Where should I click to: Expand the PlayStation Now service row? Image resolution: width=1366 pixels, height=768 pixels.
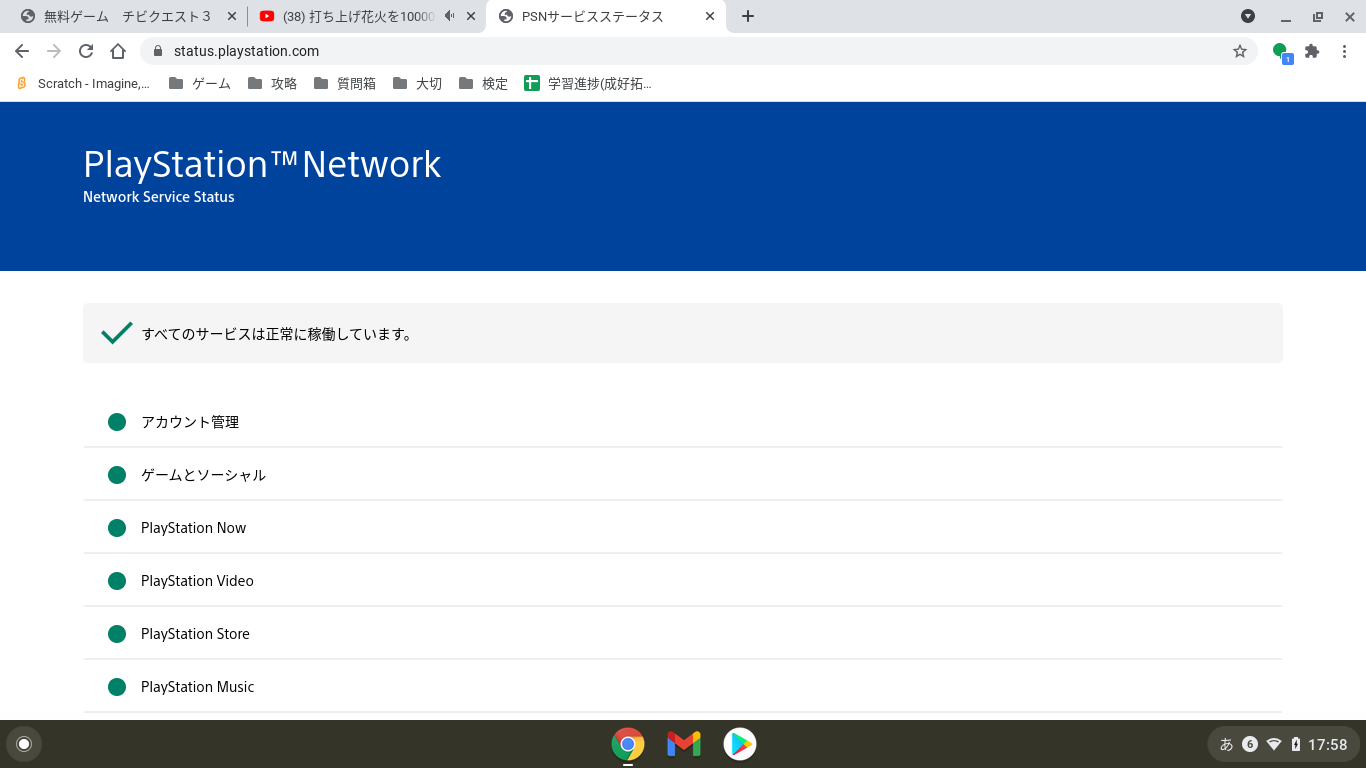click(682, 528)
